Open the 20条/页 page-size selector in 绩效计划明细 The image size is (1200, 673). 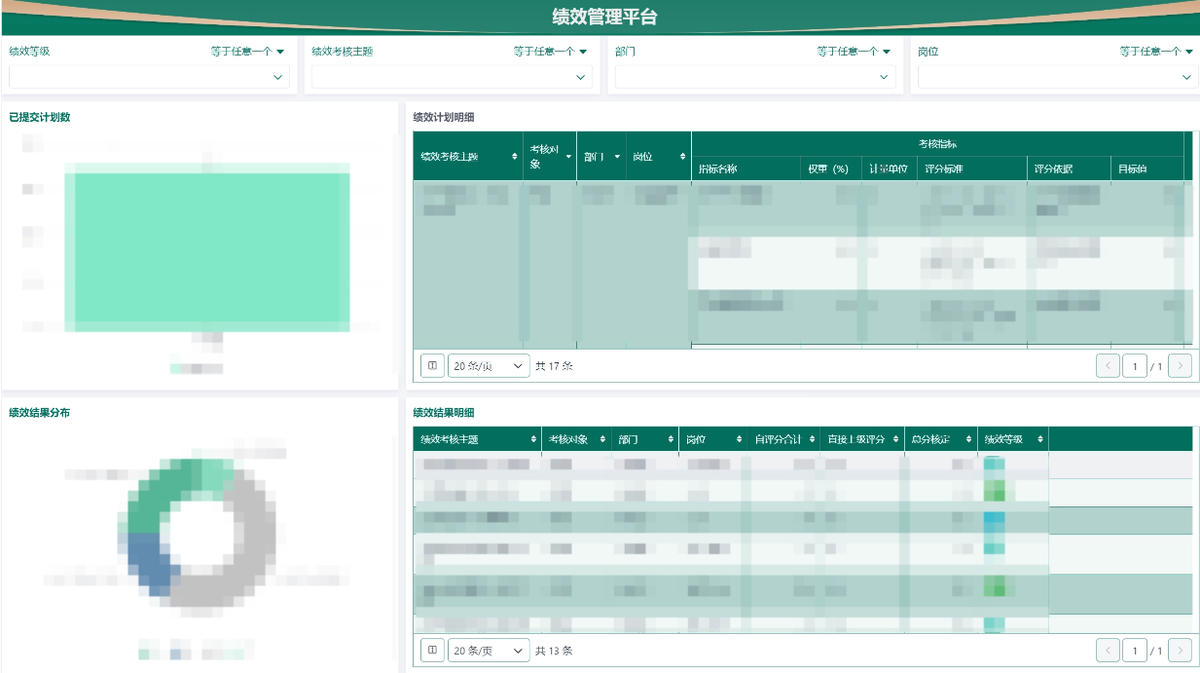click(x=488, y=365)
